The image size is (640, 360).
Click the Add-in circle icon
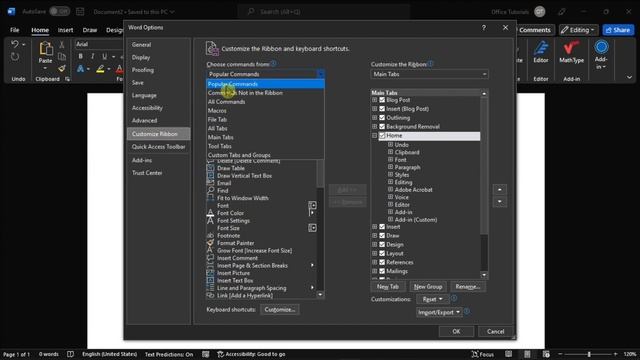[601, 47]
